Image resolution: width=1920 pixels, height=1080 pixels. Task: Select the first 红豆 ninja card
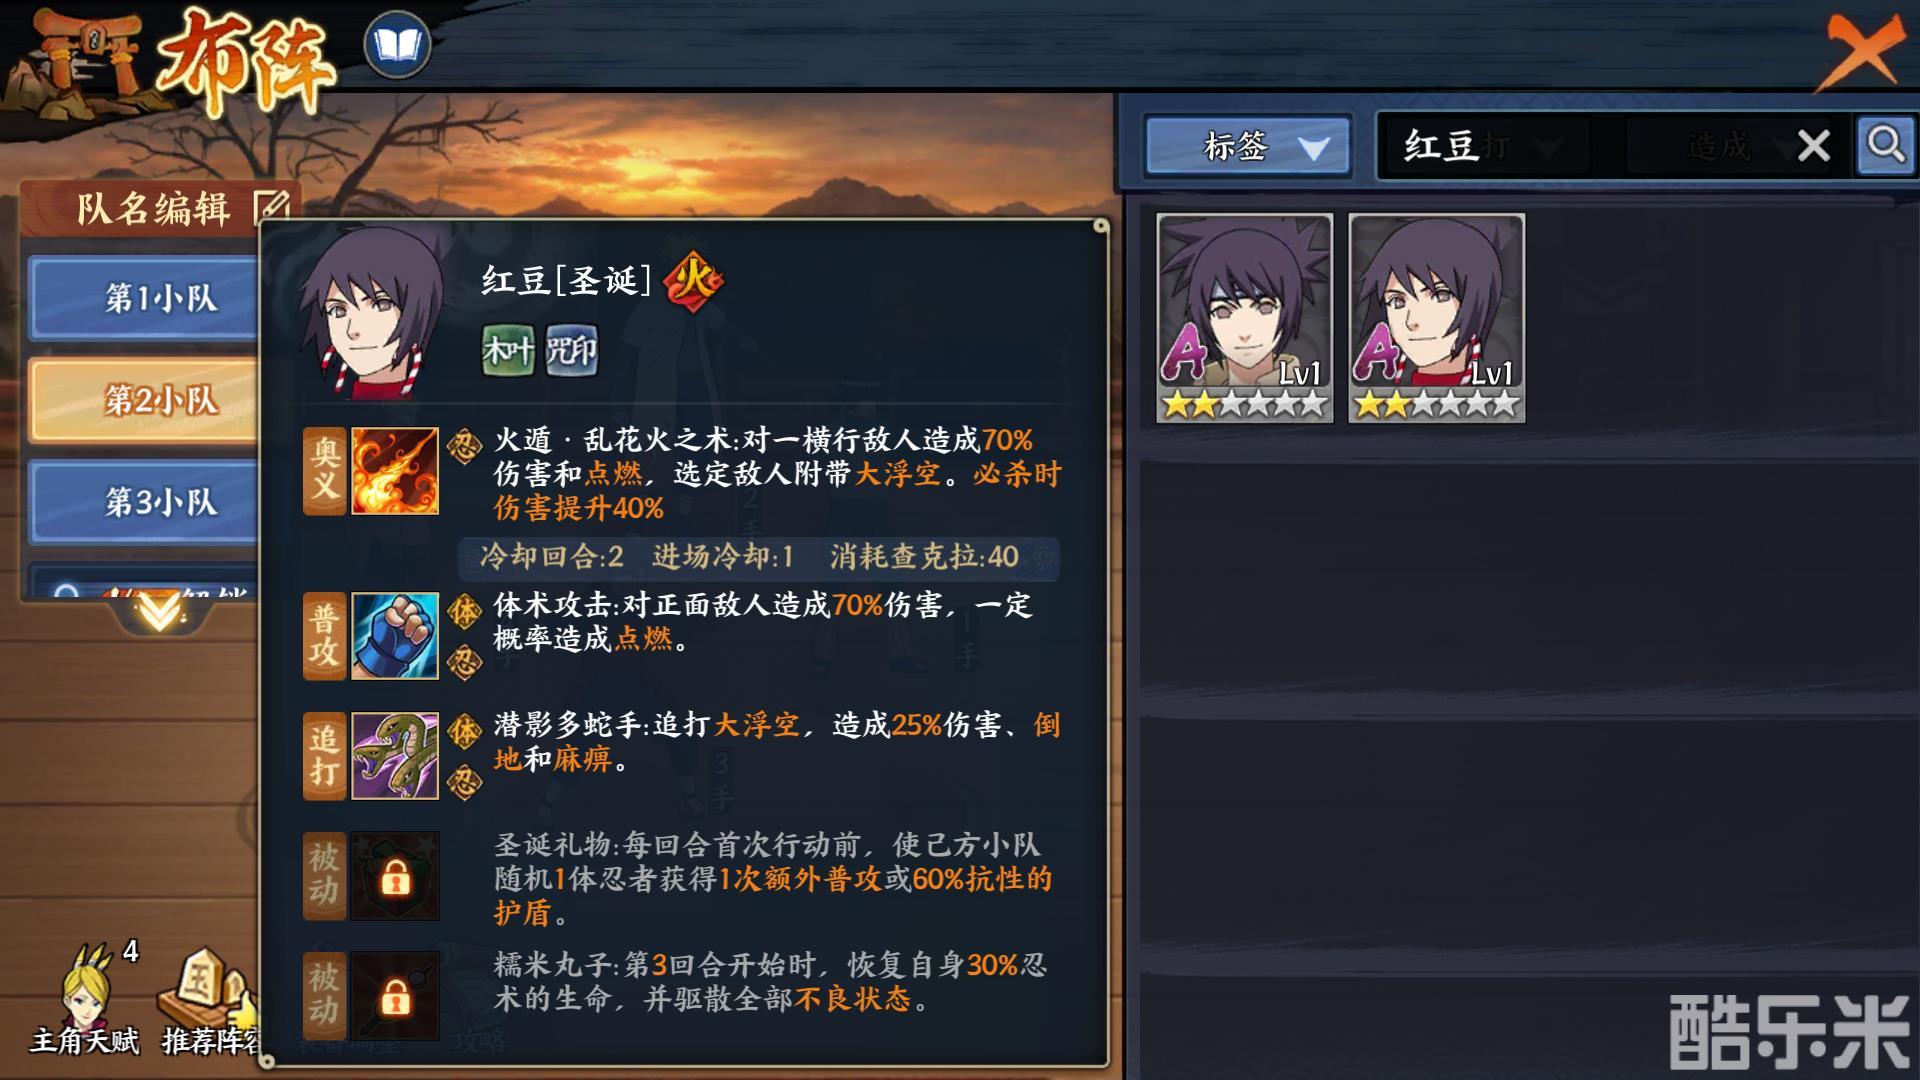pyautogui.click(x=1245, y=318)
